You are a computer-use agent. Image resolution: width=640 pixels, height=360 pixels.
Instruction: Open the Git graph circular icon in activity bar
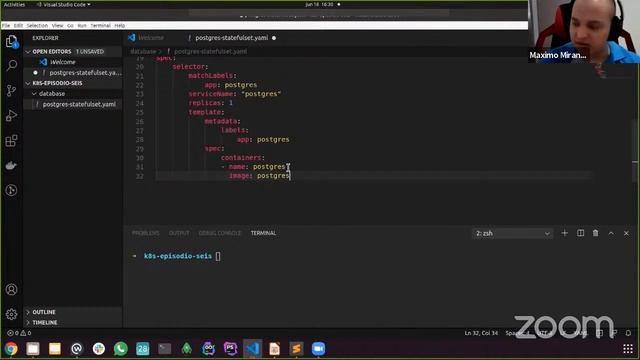click(x=11, y=190)
